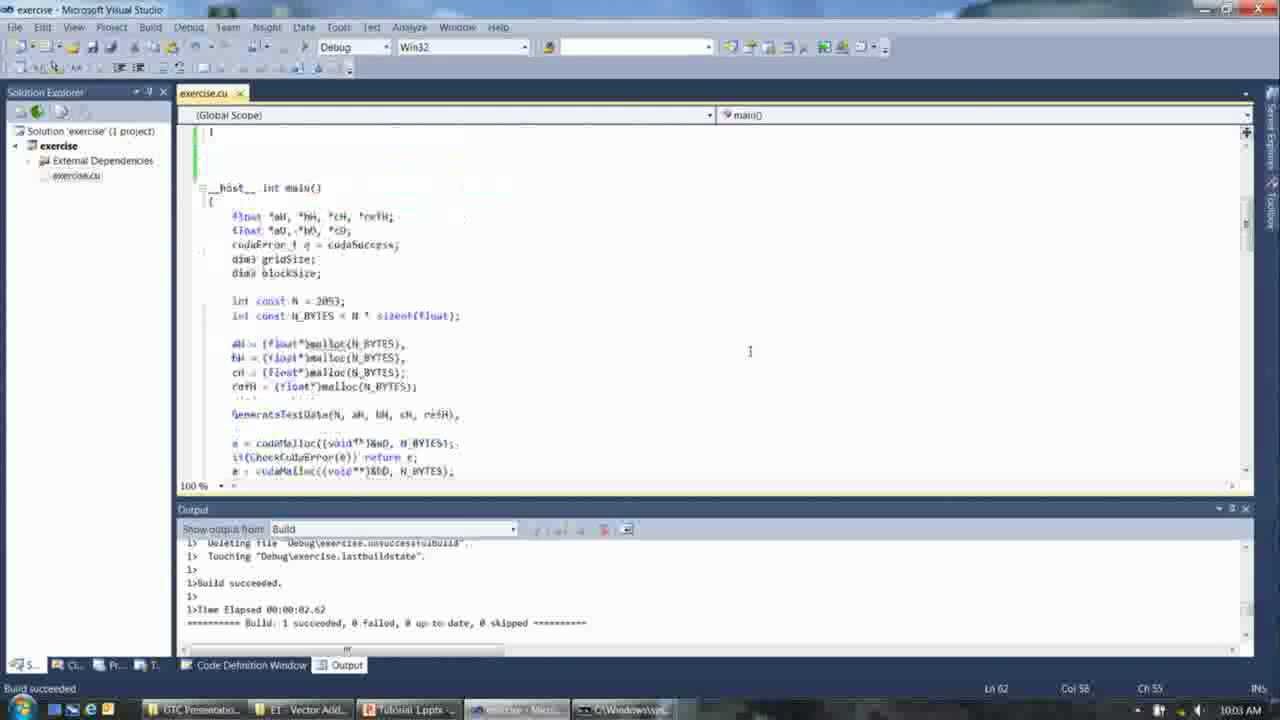Click the Copy toolbar icon
Viewport: 1280px width, 720px height.
click(x=153, y=47)
